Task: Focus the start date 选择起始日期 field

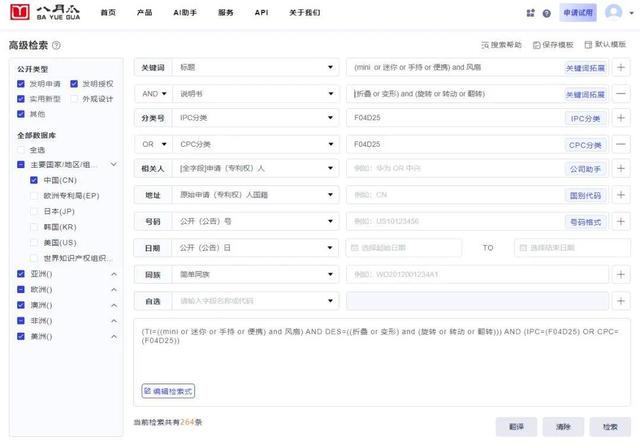Action: tap(404, 248)
